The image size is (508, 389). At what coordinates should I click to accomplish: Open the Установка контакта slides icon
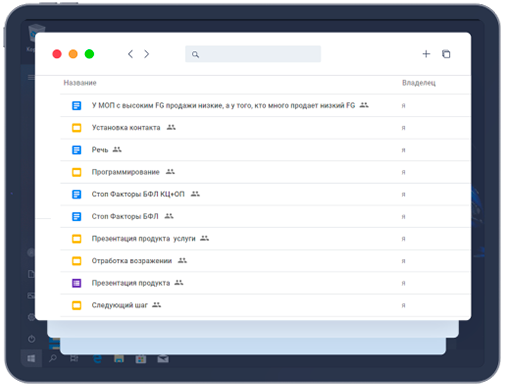tap(77, 128)
